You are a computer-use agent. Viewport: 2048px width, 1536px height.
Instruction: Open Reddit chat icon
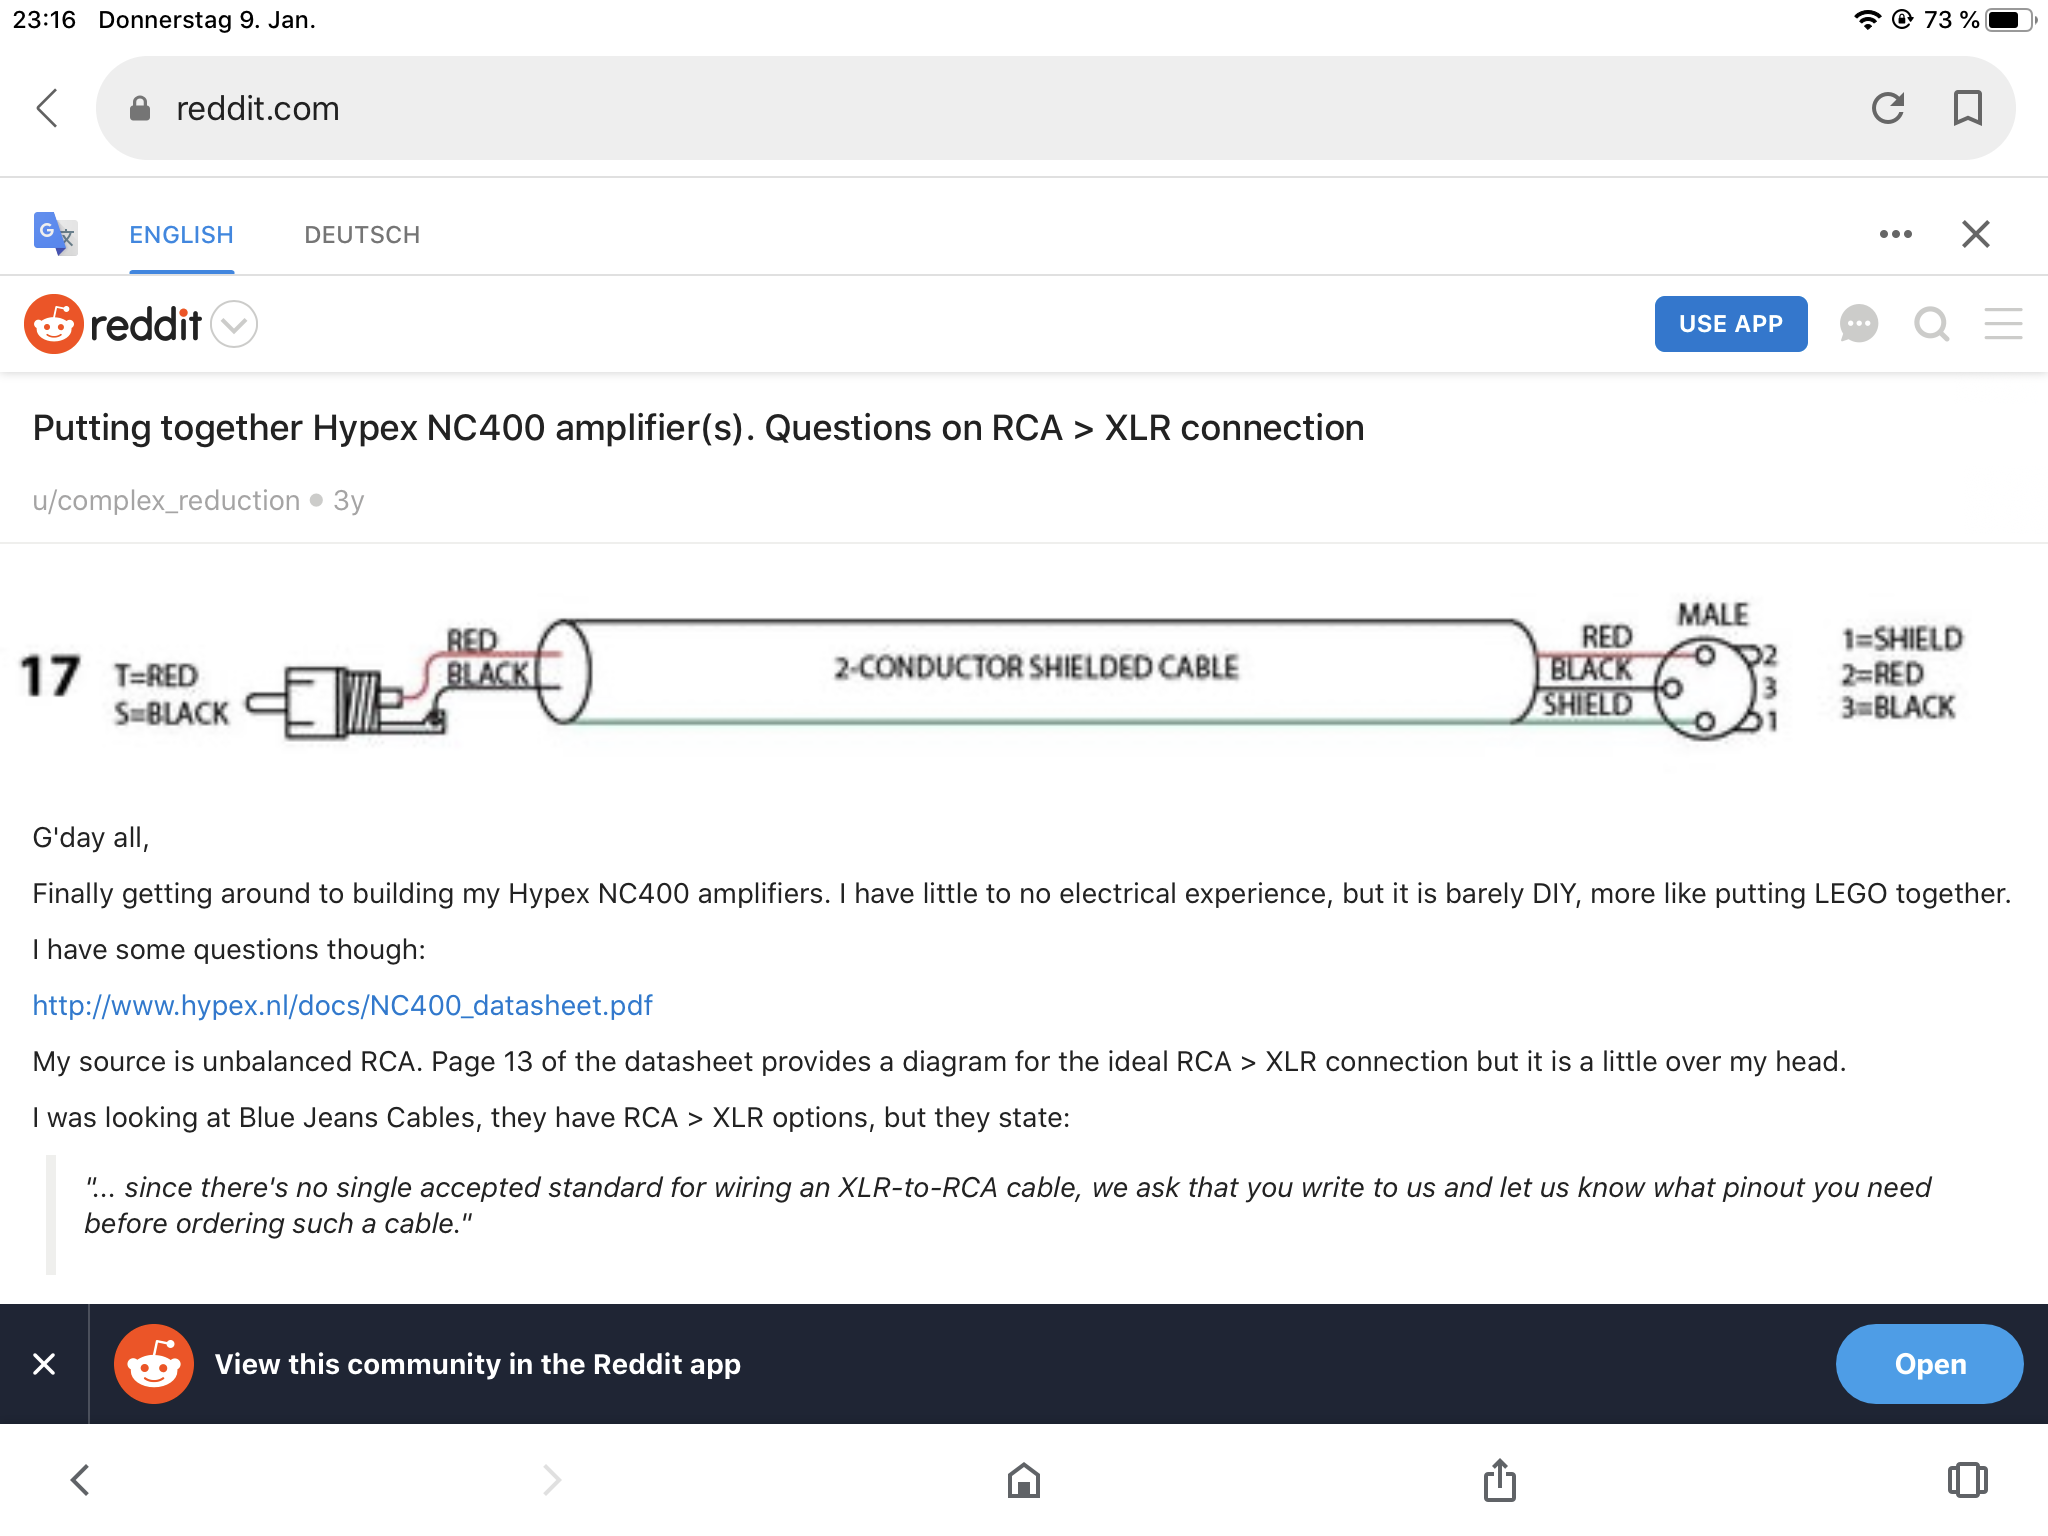[1858, 324]
